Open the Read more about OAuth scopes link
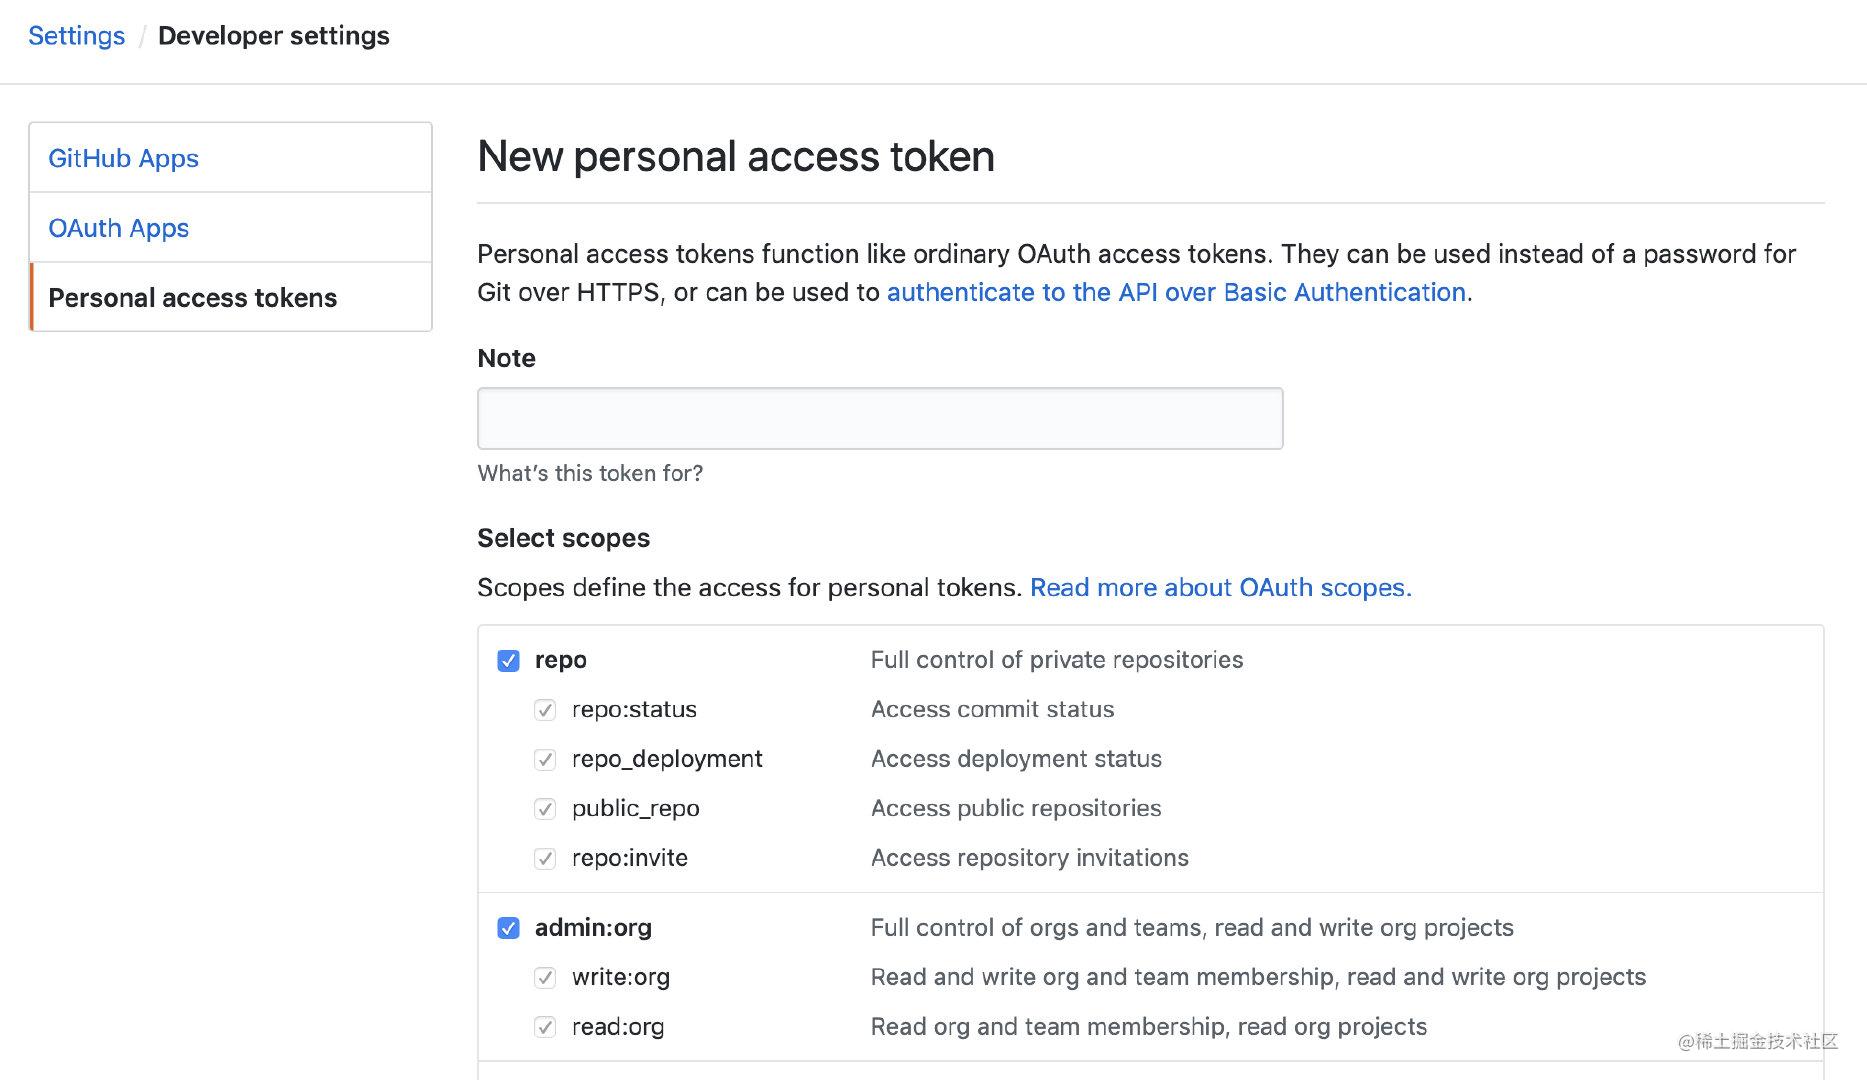1867x1080 pixels. click(1220, 587)
